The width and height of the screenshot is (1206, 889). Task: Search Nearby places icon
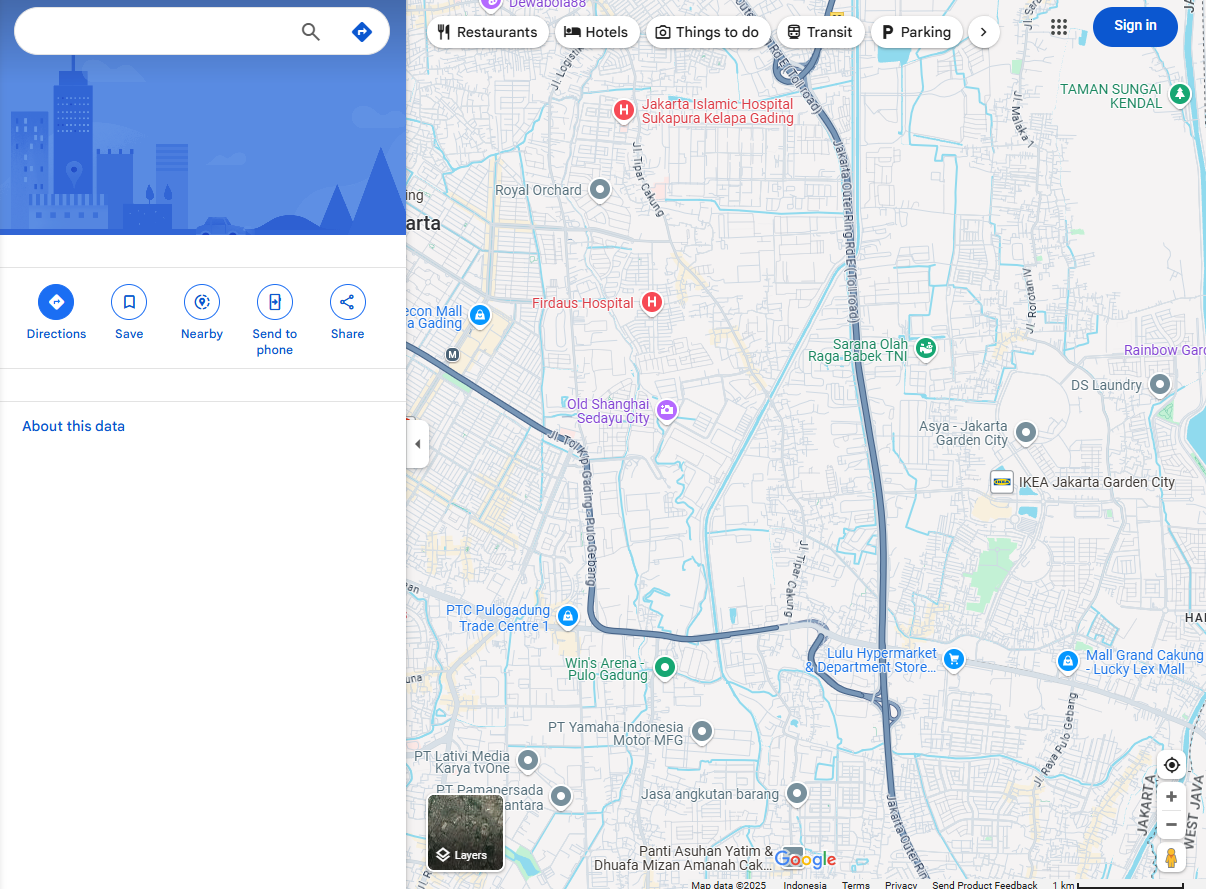click(x=202, y=302)
